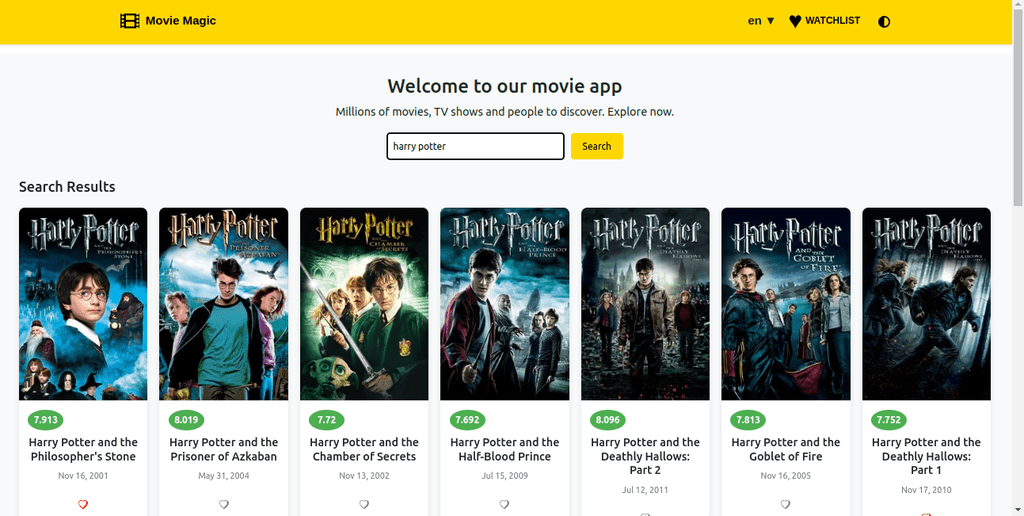Select title Harry Potter and the Deathly Hallows: Part 2

click(x=645, y=456)
